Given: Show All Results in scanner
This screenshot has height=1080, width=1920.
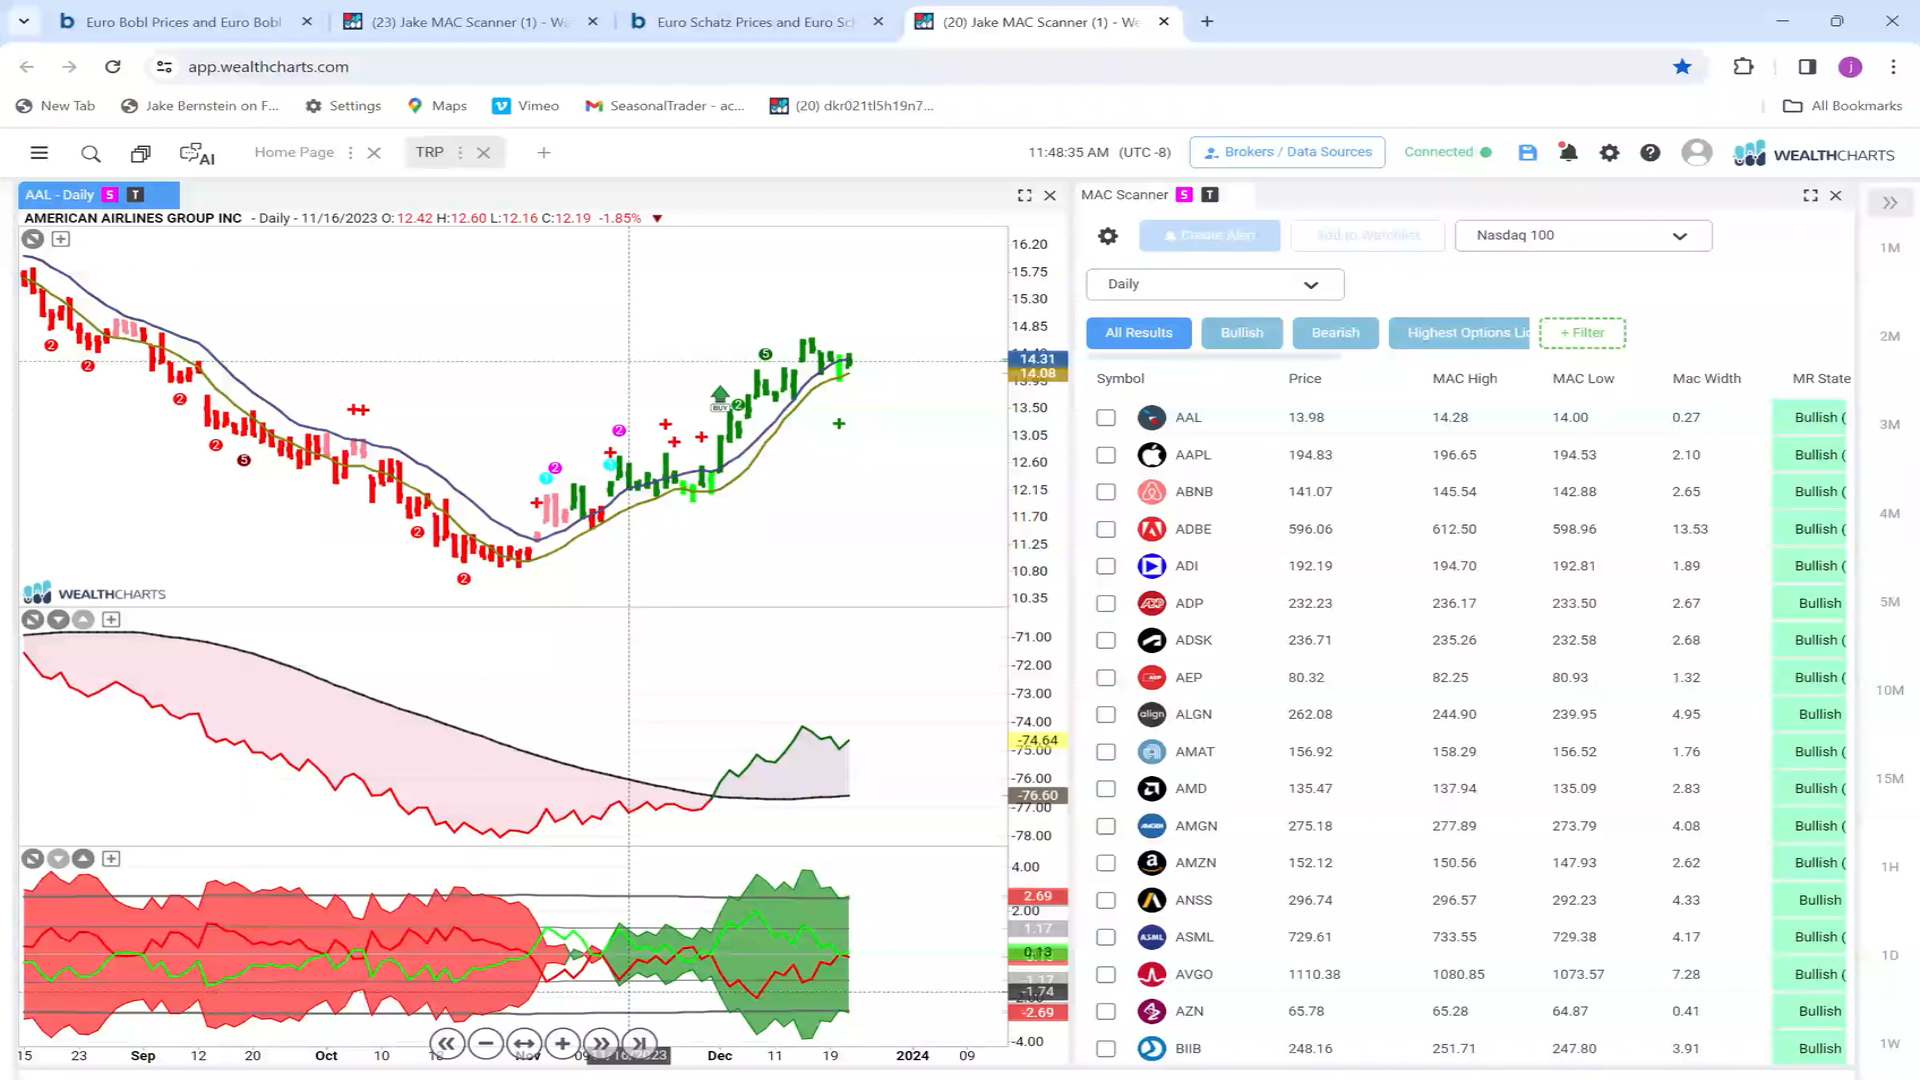Looking at the screenshot, I should pyautogui.click(x=1139, y=333).
